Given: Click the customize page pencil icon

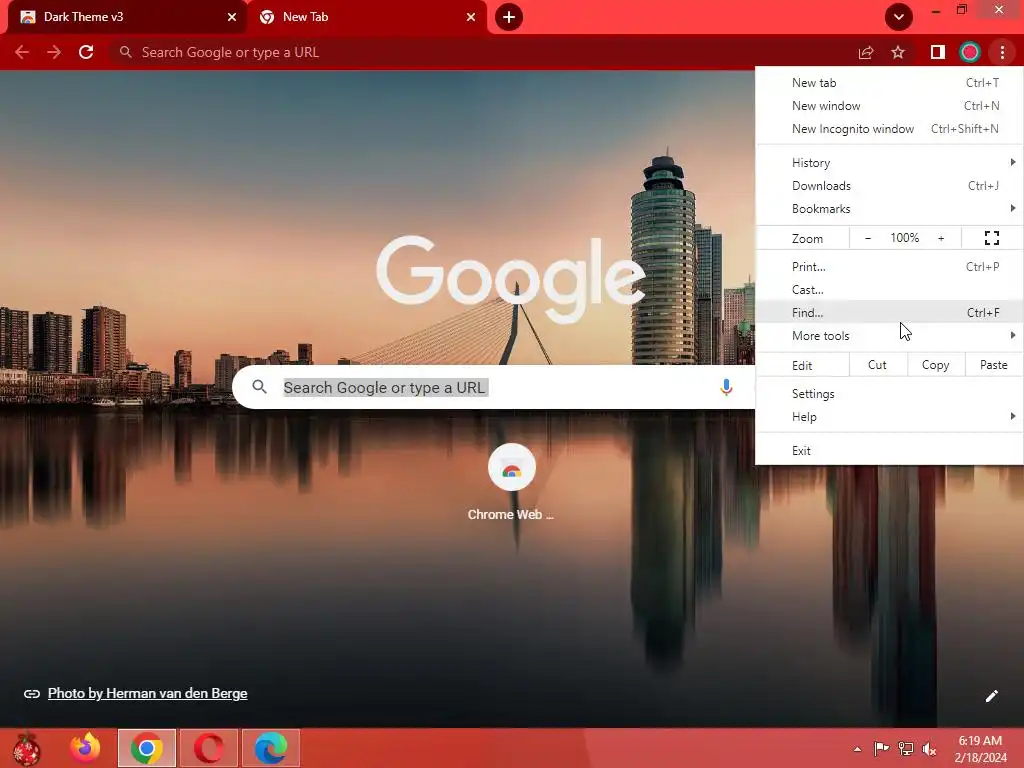Looking at the screenshot, I should (x=991, y=696).
